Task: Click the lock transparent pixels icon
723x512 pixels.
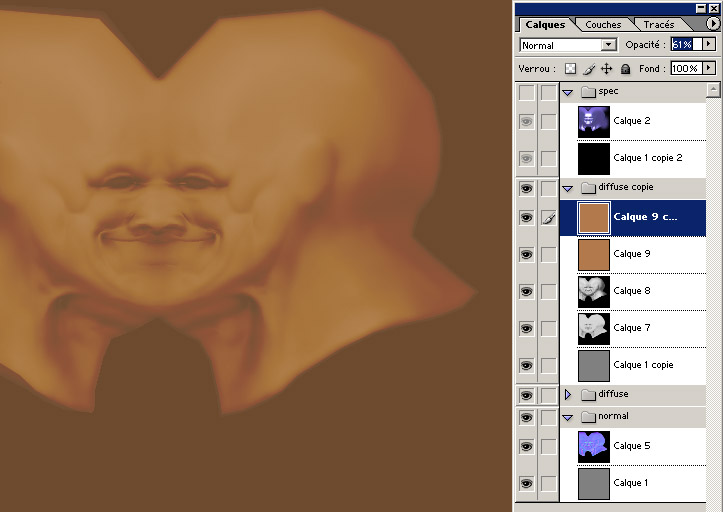Action: coord(570,69)
